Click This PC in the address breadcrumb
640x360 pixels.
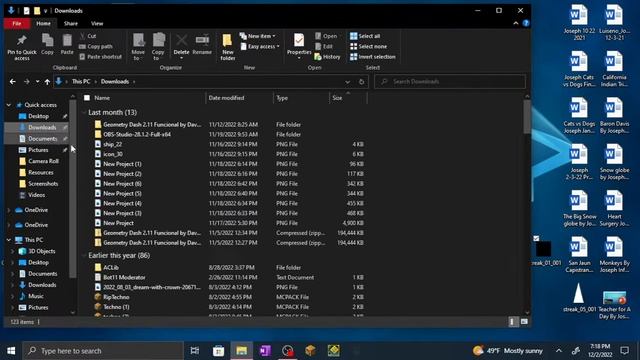pos(81,82)
